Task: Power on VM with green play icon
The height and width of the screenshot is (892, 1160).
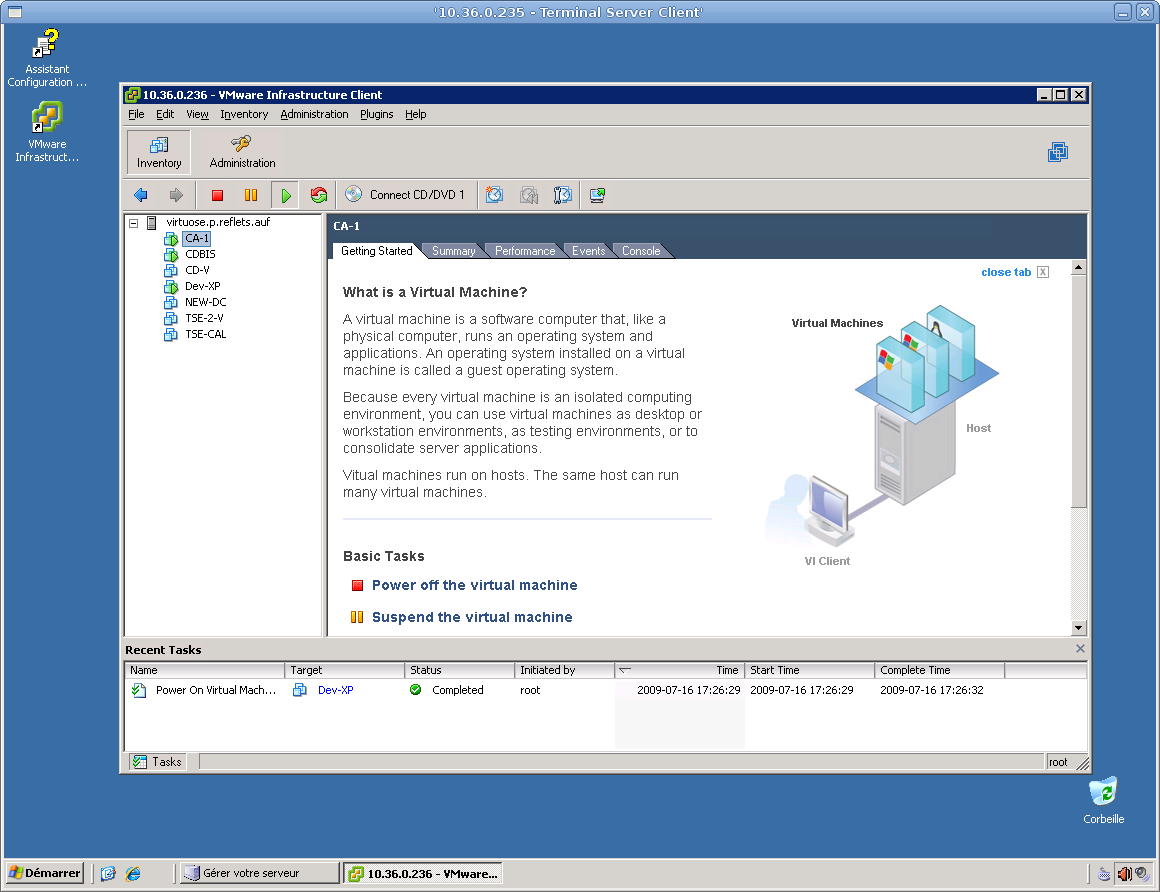Action: coord(285,195)
